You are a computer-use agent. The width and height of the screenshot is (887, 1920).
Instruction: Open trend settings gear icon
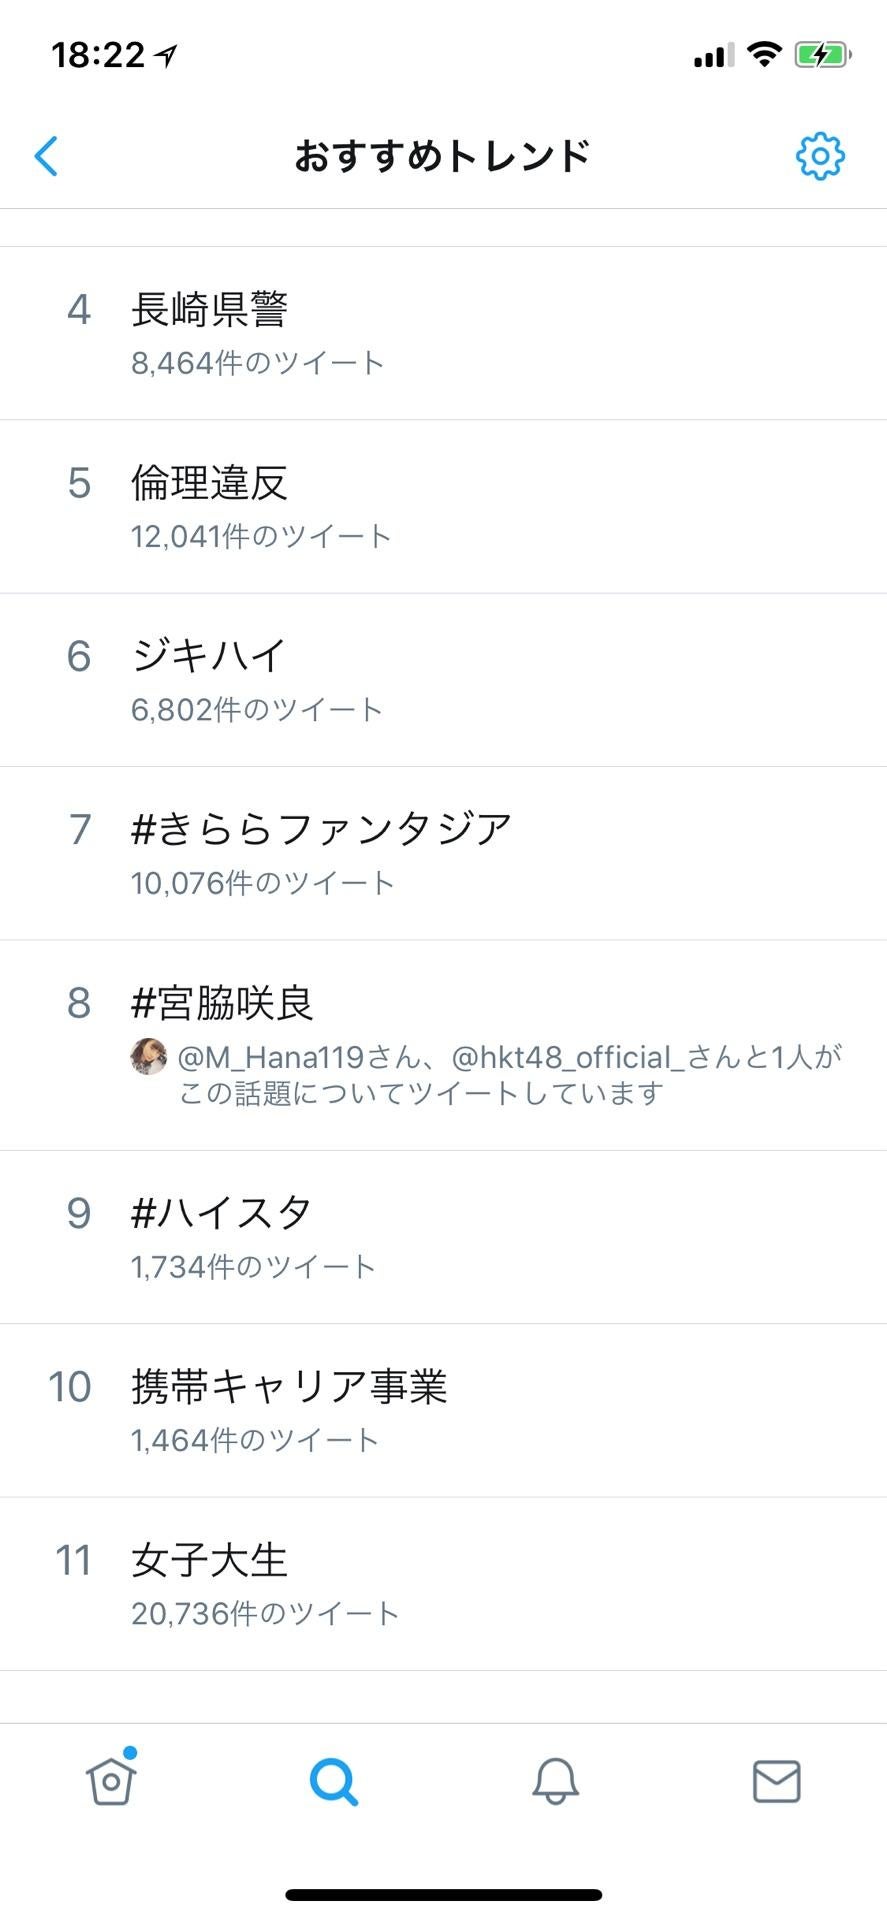click(820, 156)
